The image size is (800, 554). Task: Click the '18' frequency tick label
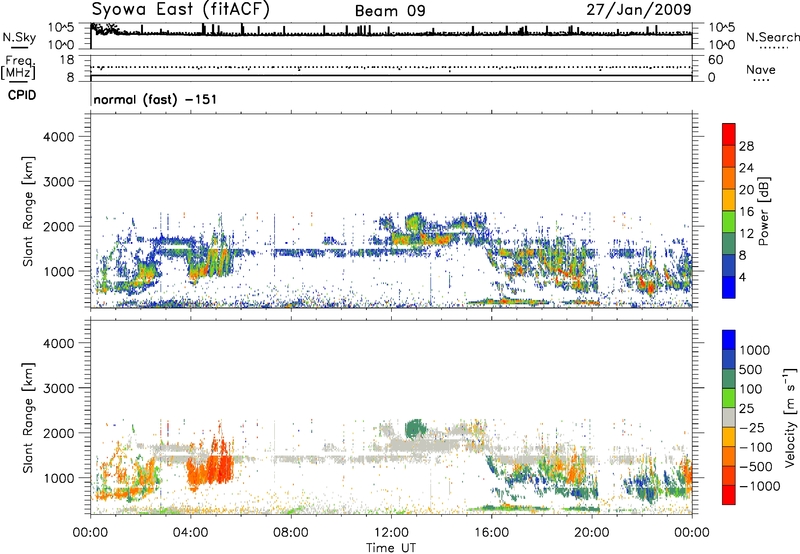click(66, 60)
